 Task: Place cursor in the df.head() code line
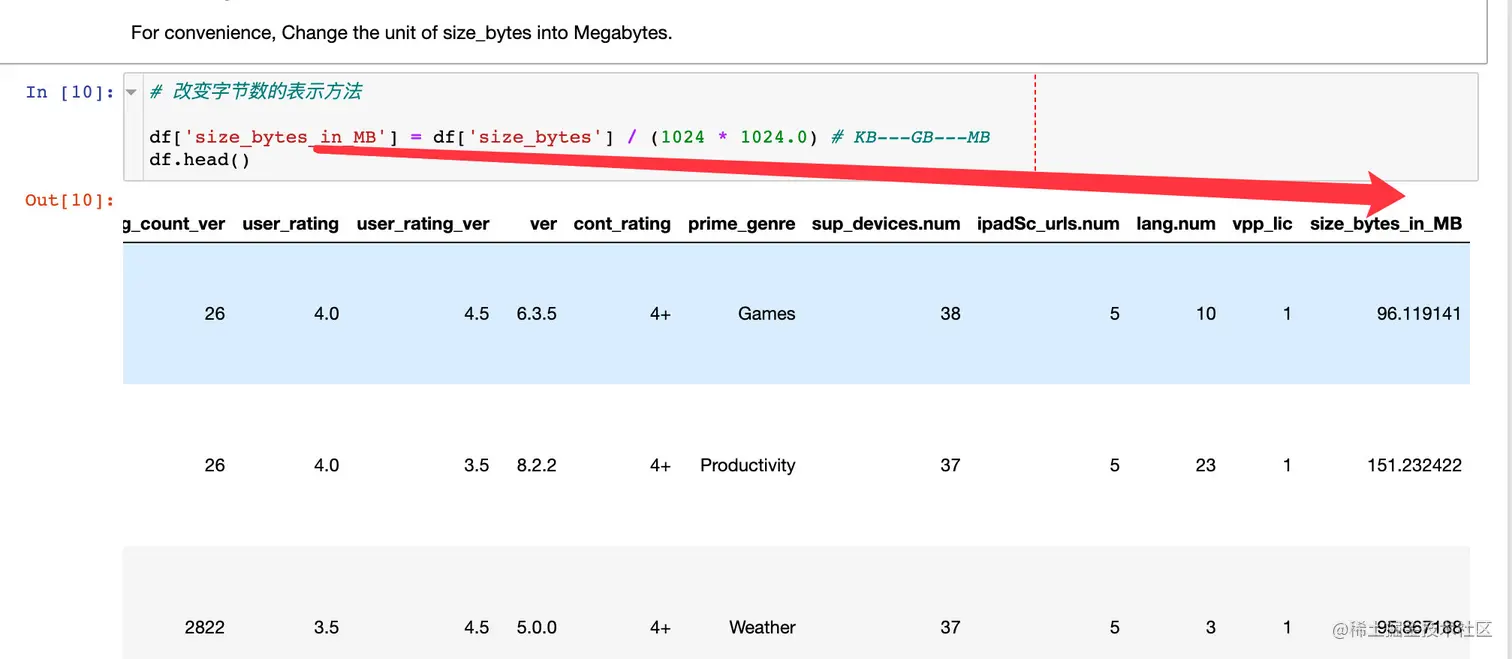coord(200,160)
